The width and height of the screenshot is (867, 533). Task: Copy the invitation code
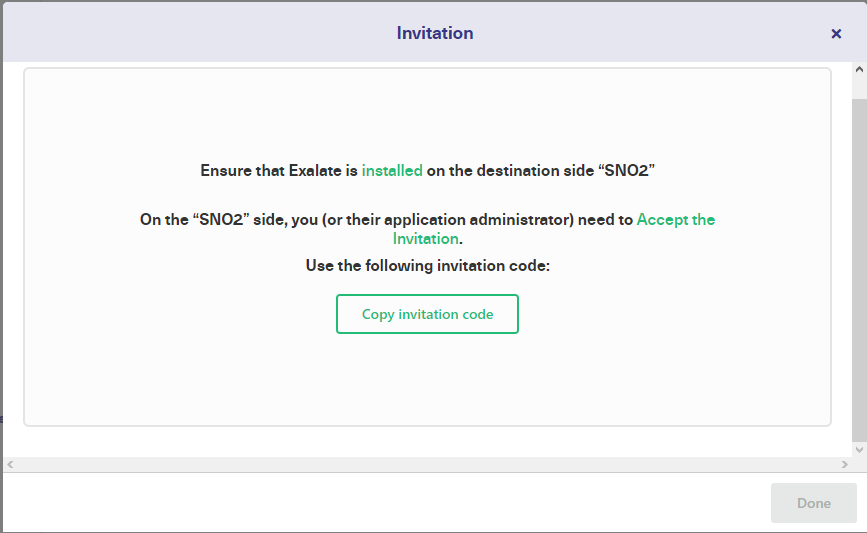(x=427, y=314)
